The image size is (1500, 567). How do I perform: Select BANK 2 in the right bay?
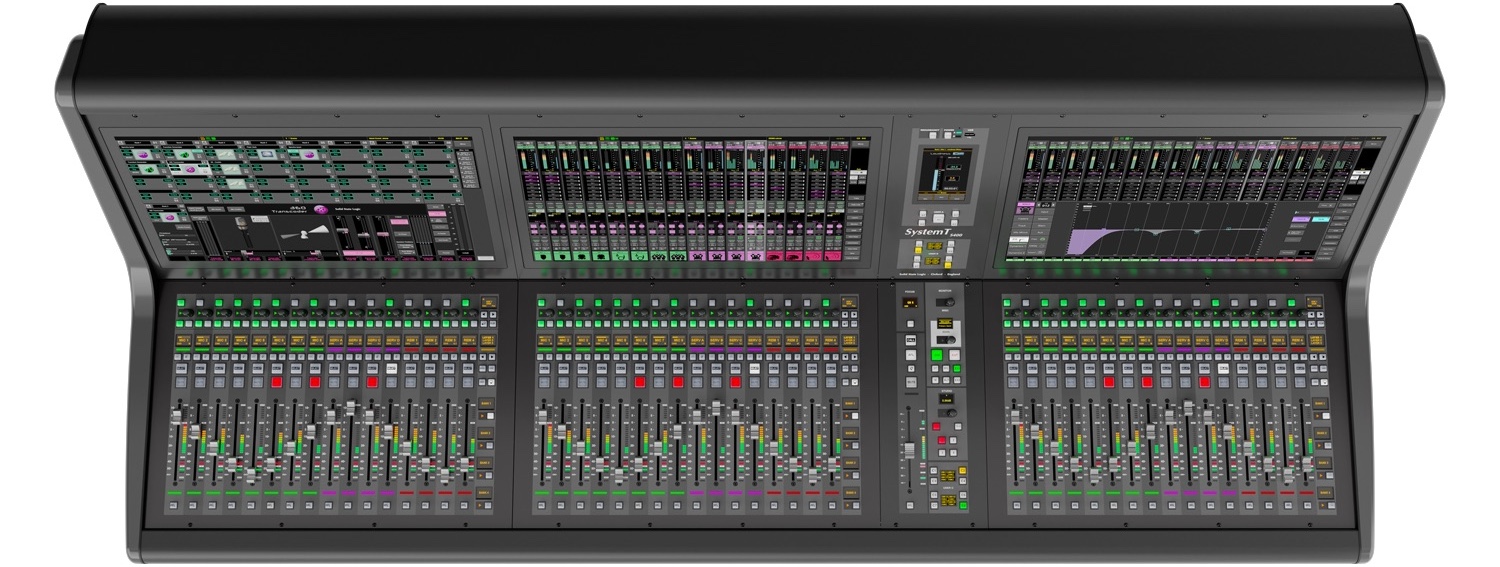(1320, 433)
